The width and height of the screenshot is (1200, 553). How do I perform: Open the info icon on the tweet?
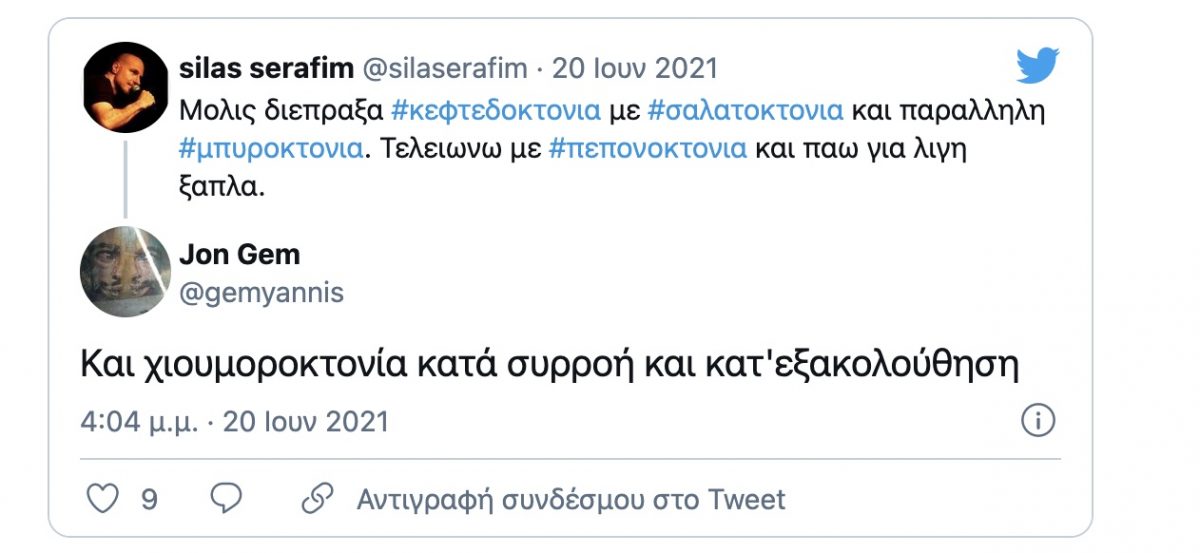coord(1038,421)
